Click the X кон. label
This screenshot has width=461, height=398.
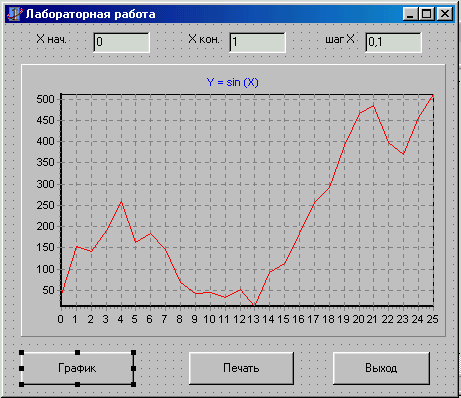click(x=204, y=39)
